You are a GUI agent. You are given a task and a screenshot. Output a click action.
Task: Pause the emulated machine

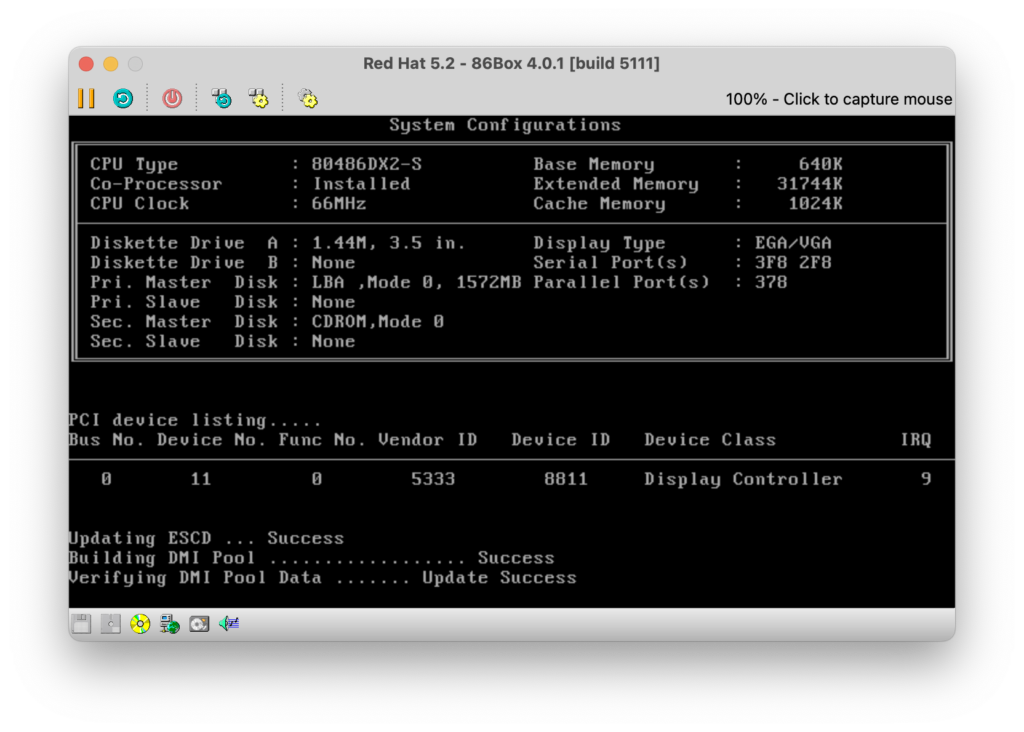(86, 99)
